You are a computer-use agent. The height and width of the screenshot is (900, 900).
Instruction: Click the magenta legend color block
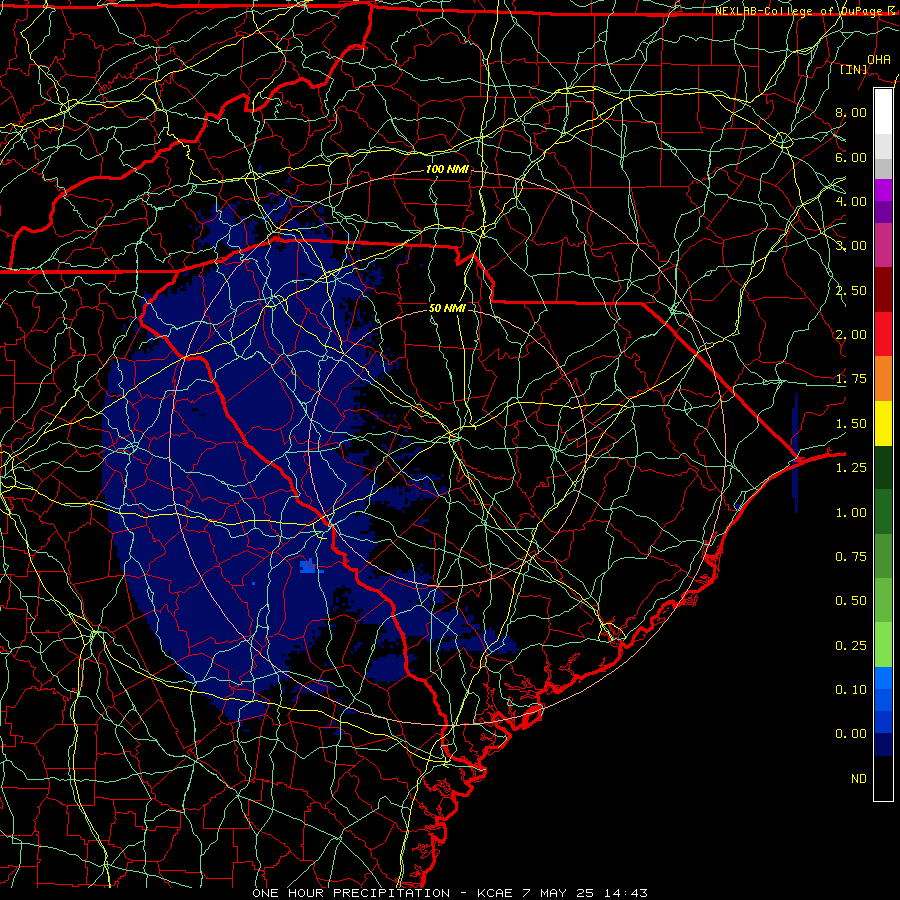click(x=883, y=190)
